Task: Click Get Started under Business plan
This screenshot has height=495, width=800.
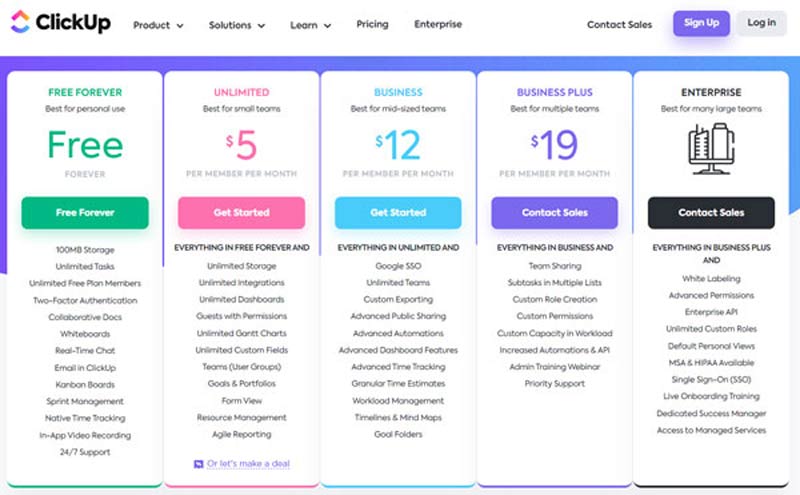Action: tap(398, 213)
